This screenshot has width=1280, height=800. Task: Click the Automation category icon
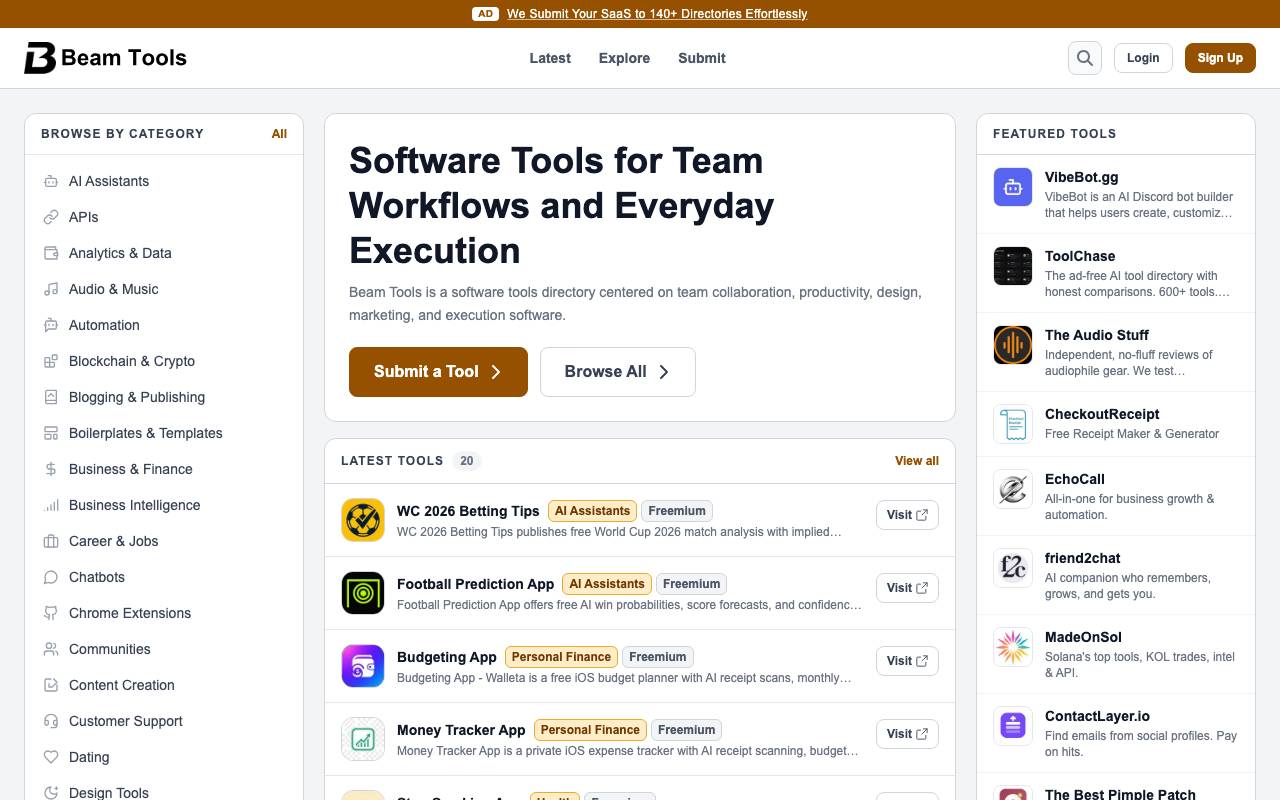tap(51, 325)
